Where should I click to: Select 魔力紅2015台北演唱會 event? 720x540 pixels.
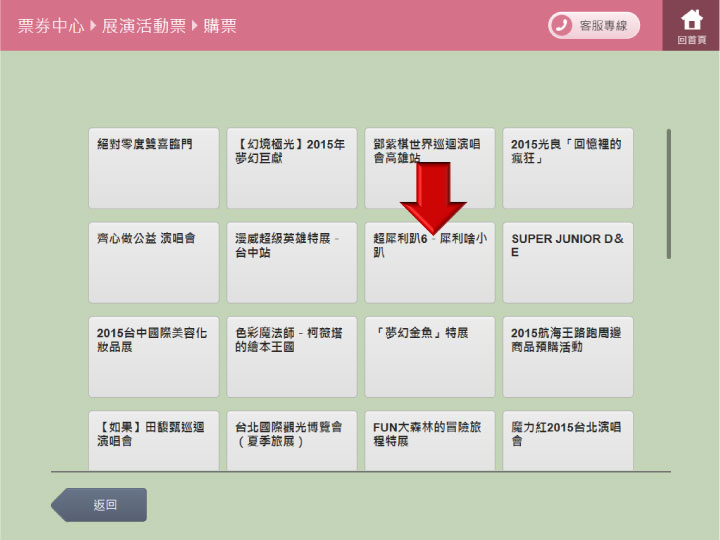tap(567, 440)
